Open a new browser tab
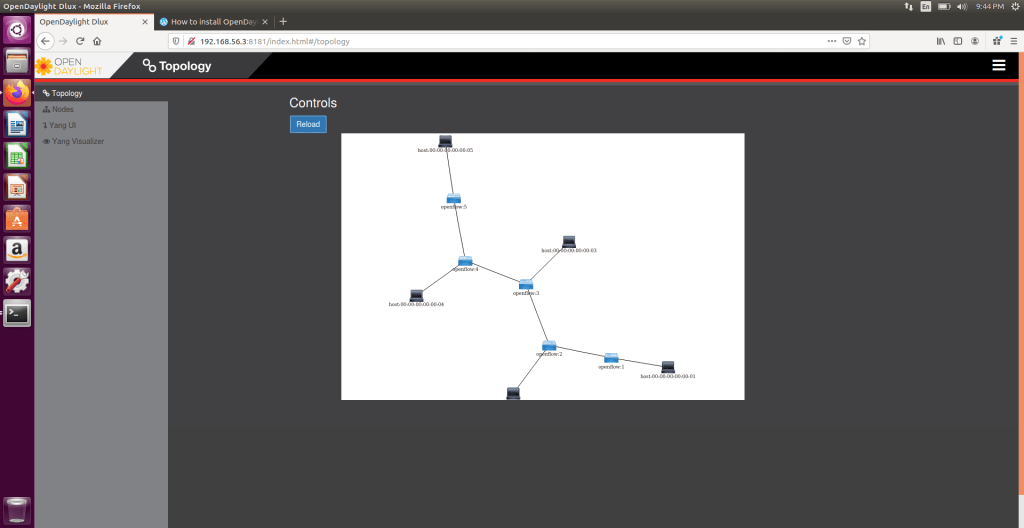The image size is (1024, 528). point(284,21)
